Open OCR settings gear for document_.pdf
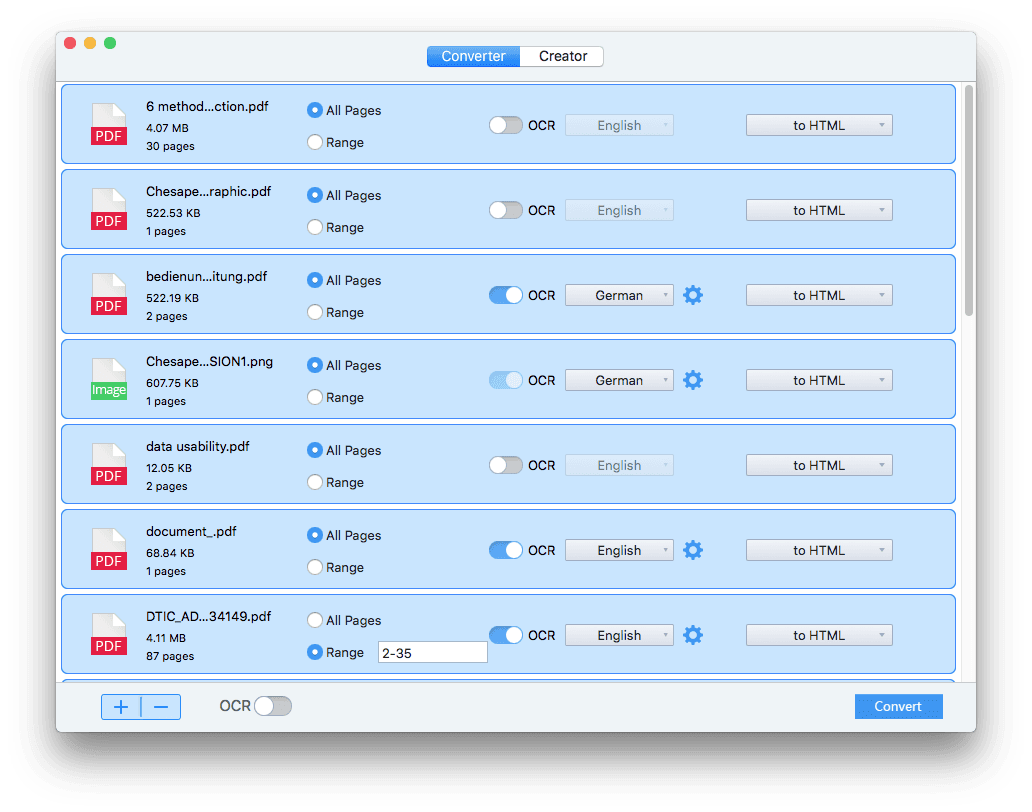This screenshot has height=812, width=1032. click(x=693, y=550)
